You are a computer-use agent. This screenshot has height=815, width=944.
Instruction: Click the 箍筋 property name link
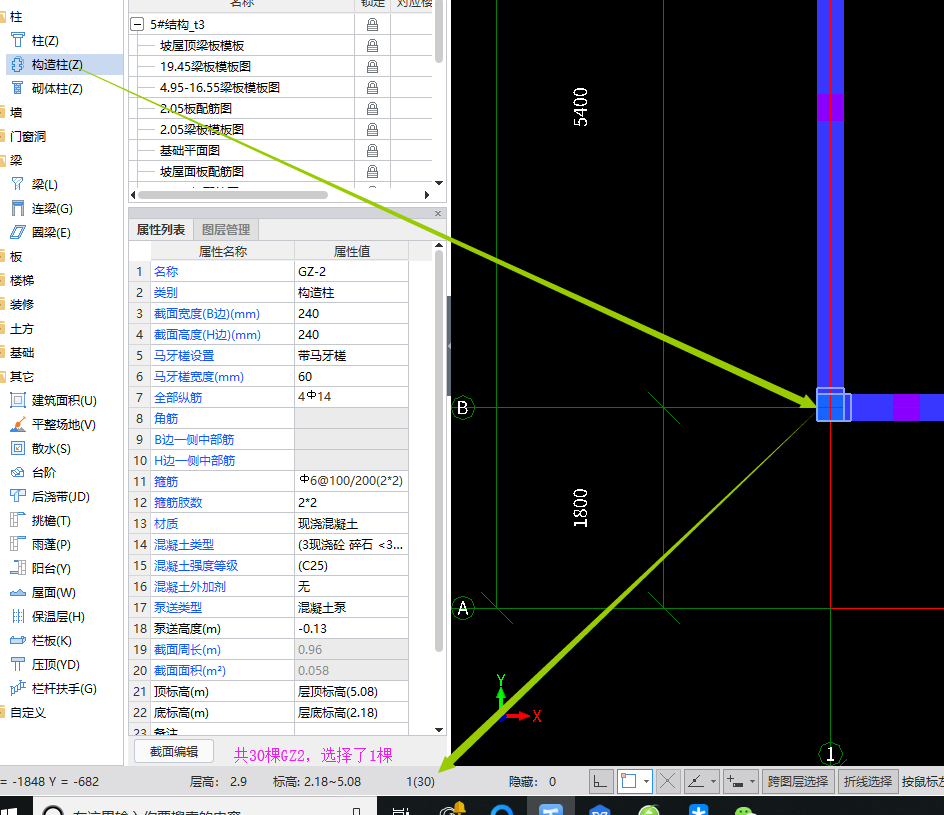click(166, 482)
